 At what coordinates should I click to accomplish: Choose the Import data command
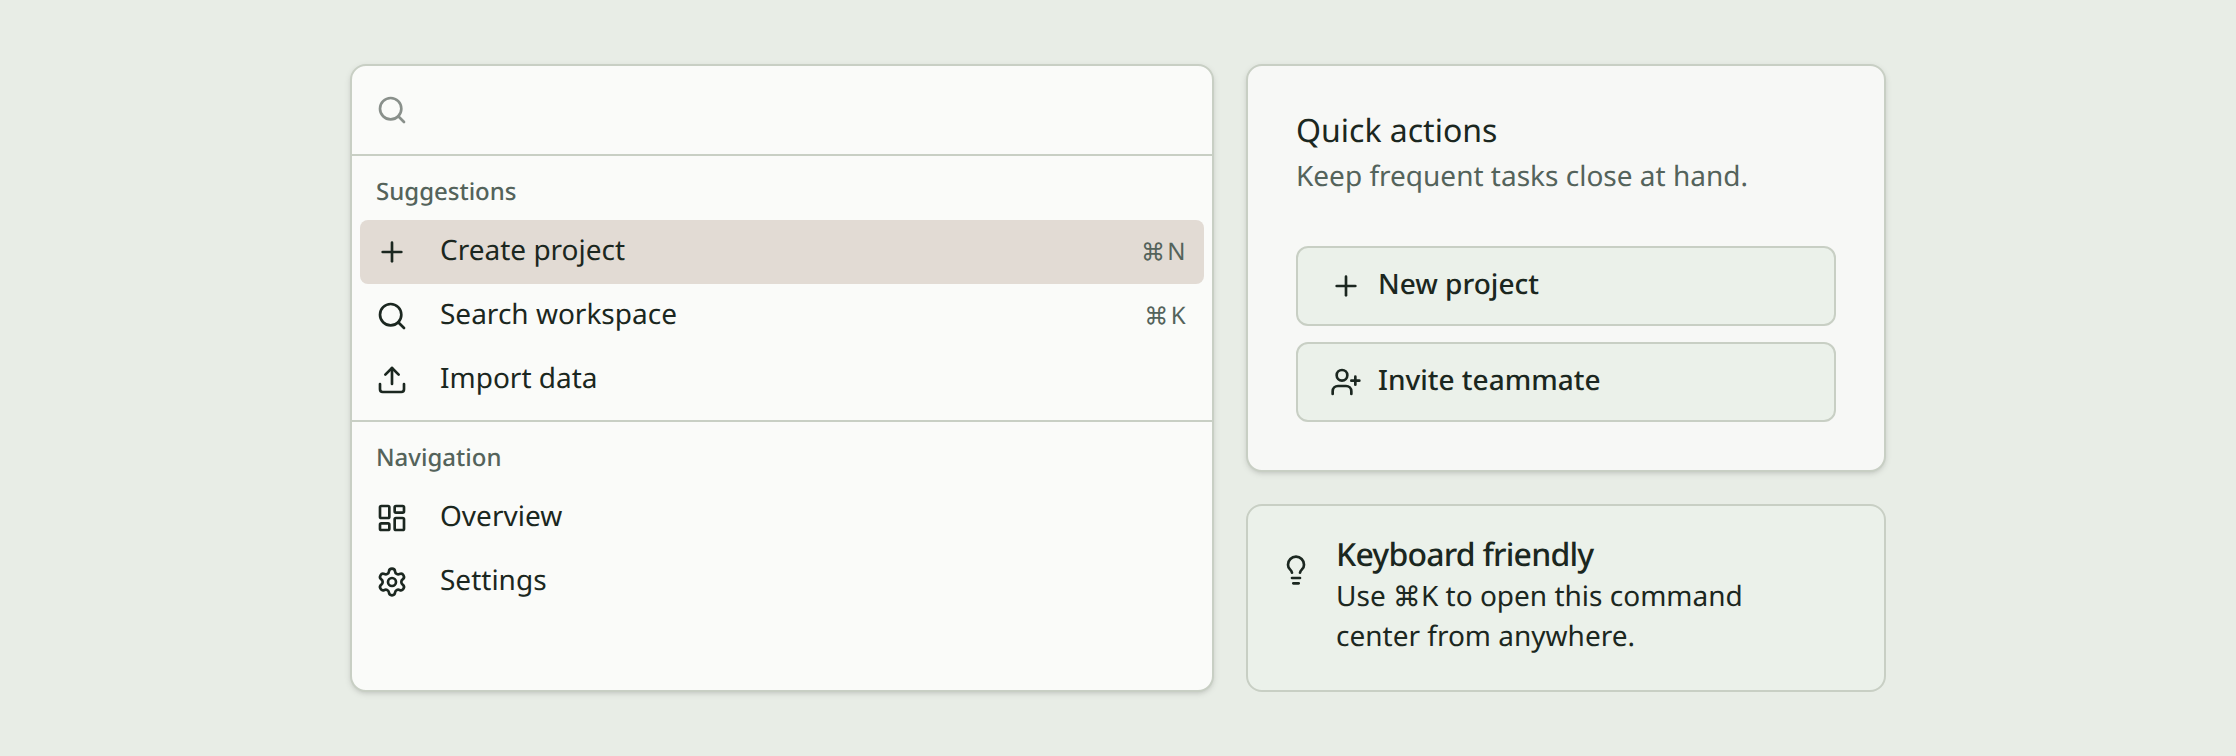[782, 380]
